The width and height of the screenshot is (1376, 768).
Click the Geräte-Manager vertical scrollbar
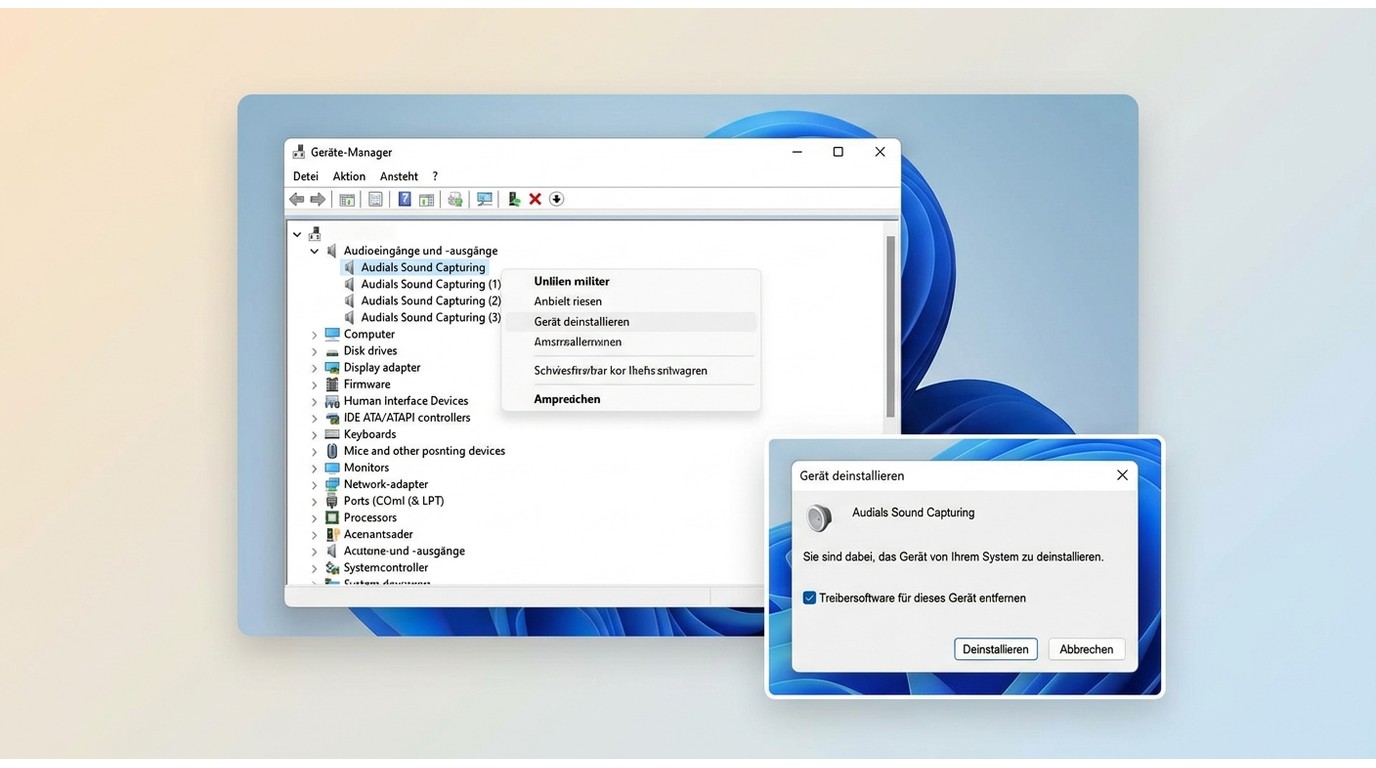pos(890,325)
